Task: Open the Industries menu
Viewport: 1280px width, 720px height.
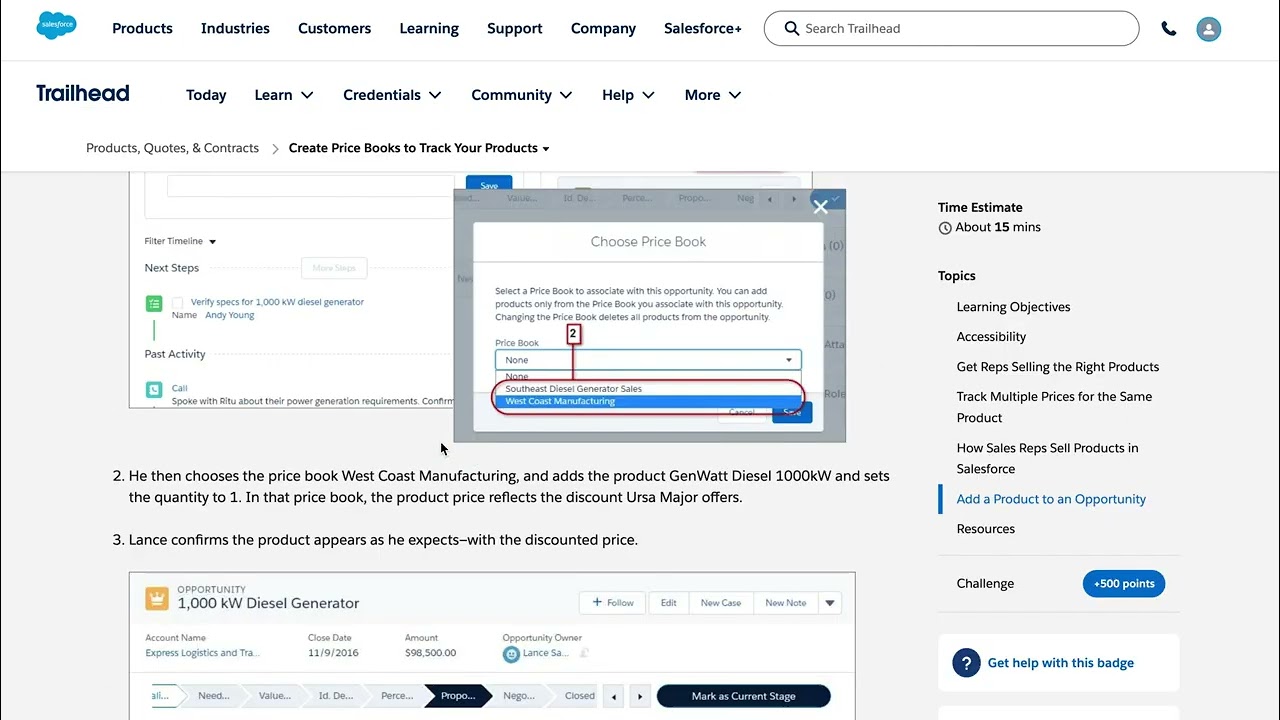Action: tap(235, 28)
